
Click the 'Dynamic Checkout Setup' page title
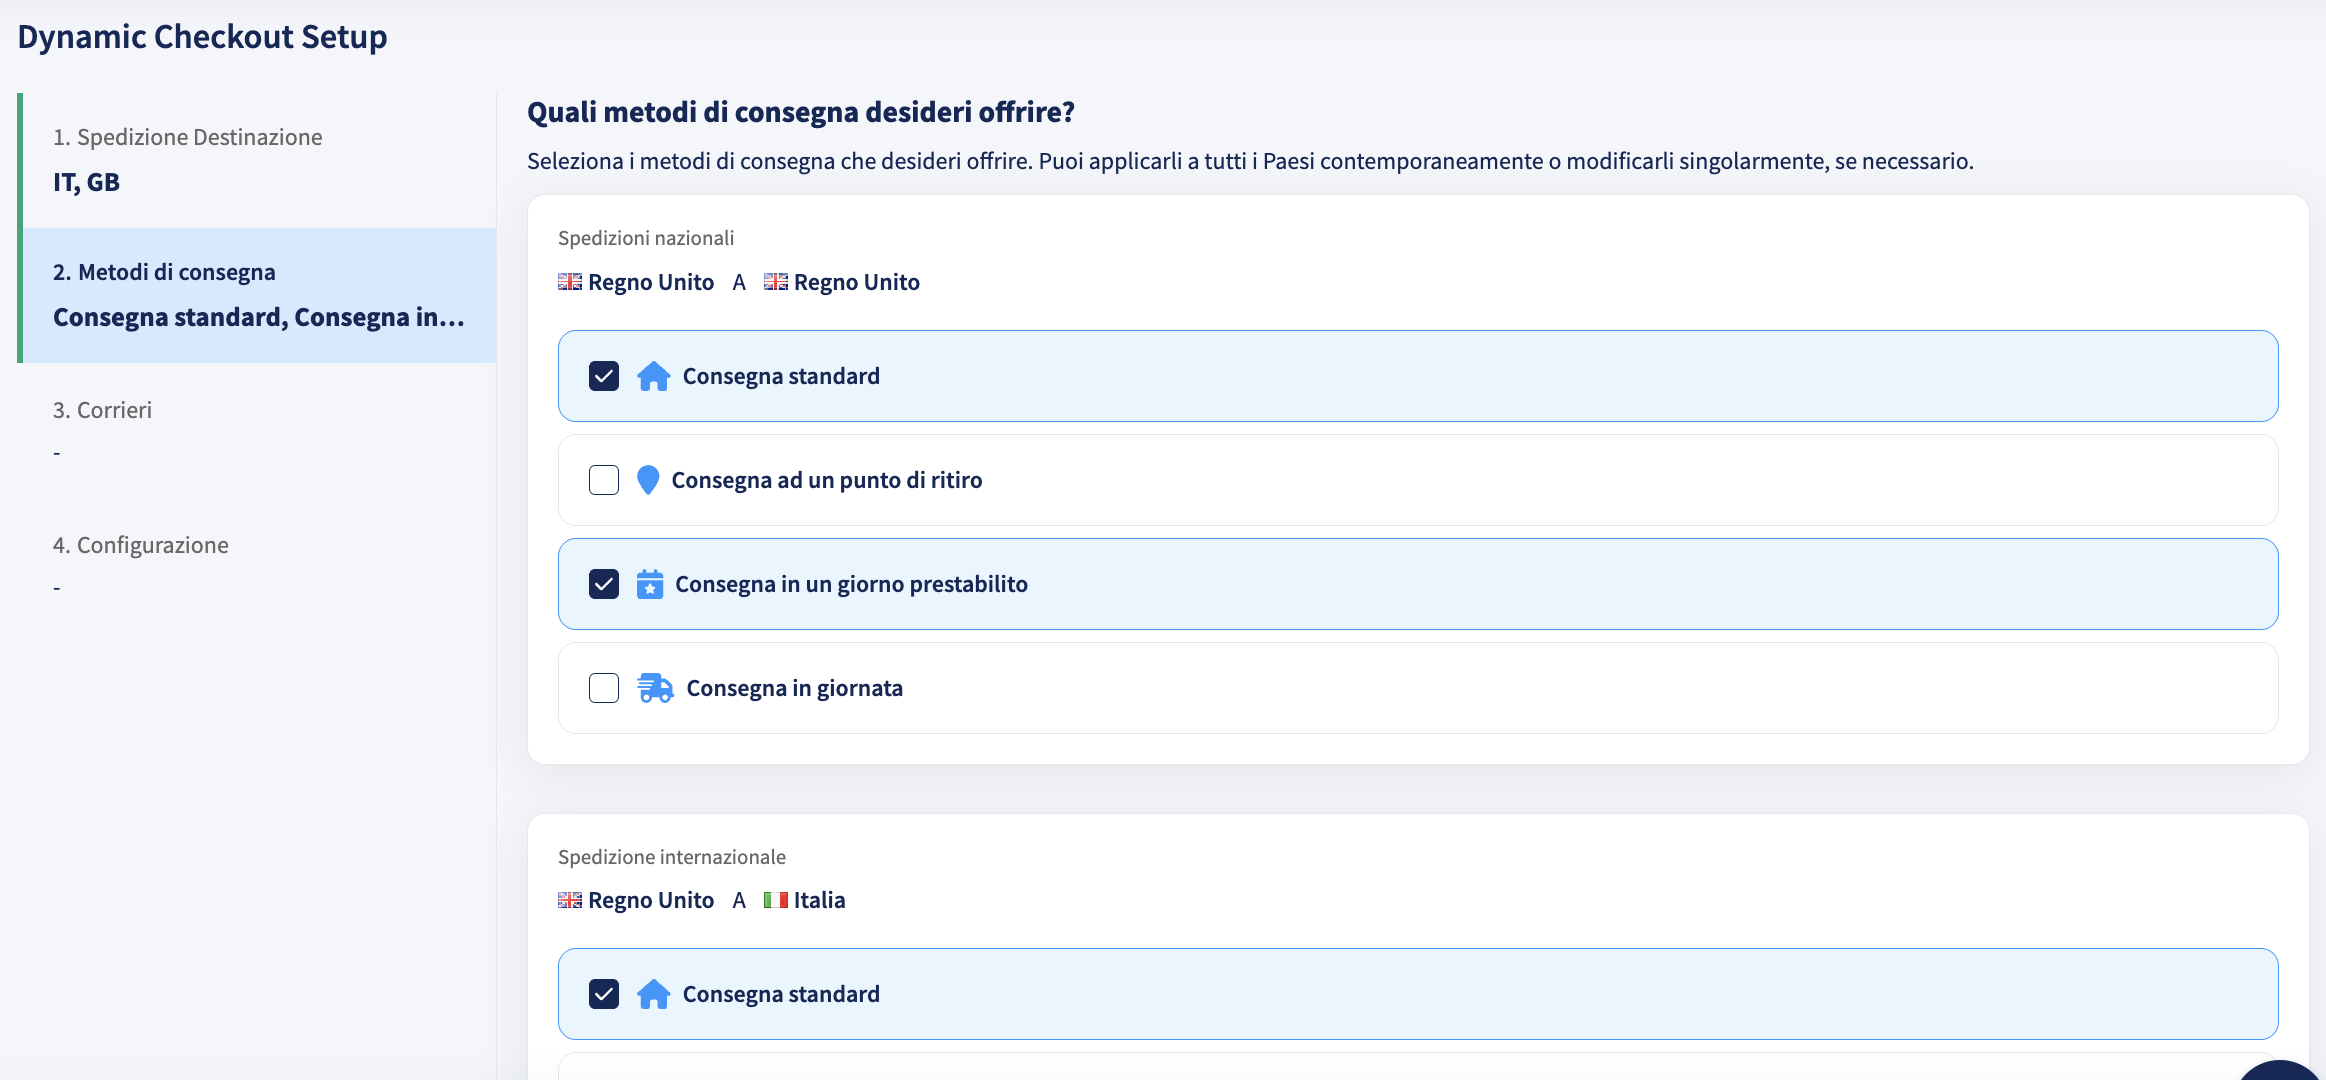202,36
